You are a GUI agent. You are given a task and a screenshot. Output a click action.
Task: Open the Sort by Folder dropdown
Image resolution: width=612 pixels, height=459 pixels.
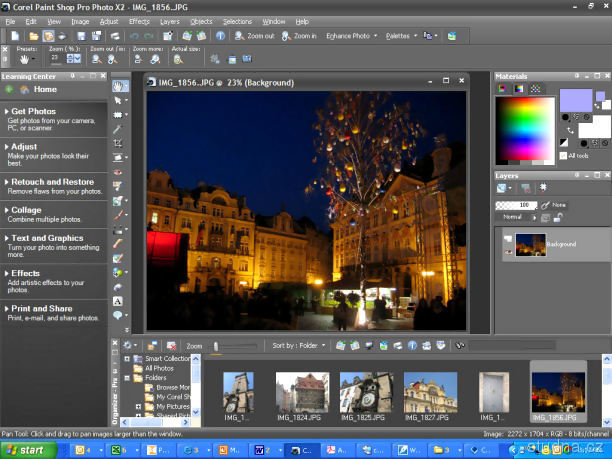[297, 346]
